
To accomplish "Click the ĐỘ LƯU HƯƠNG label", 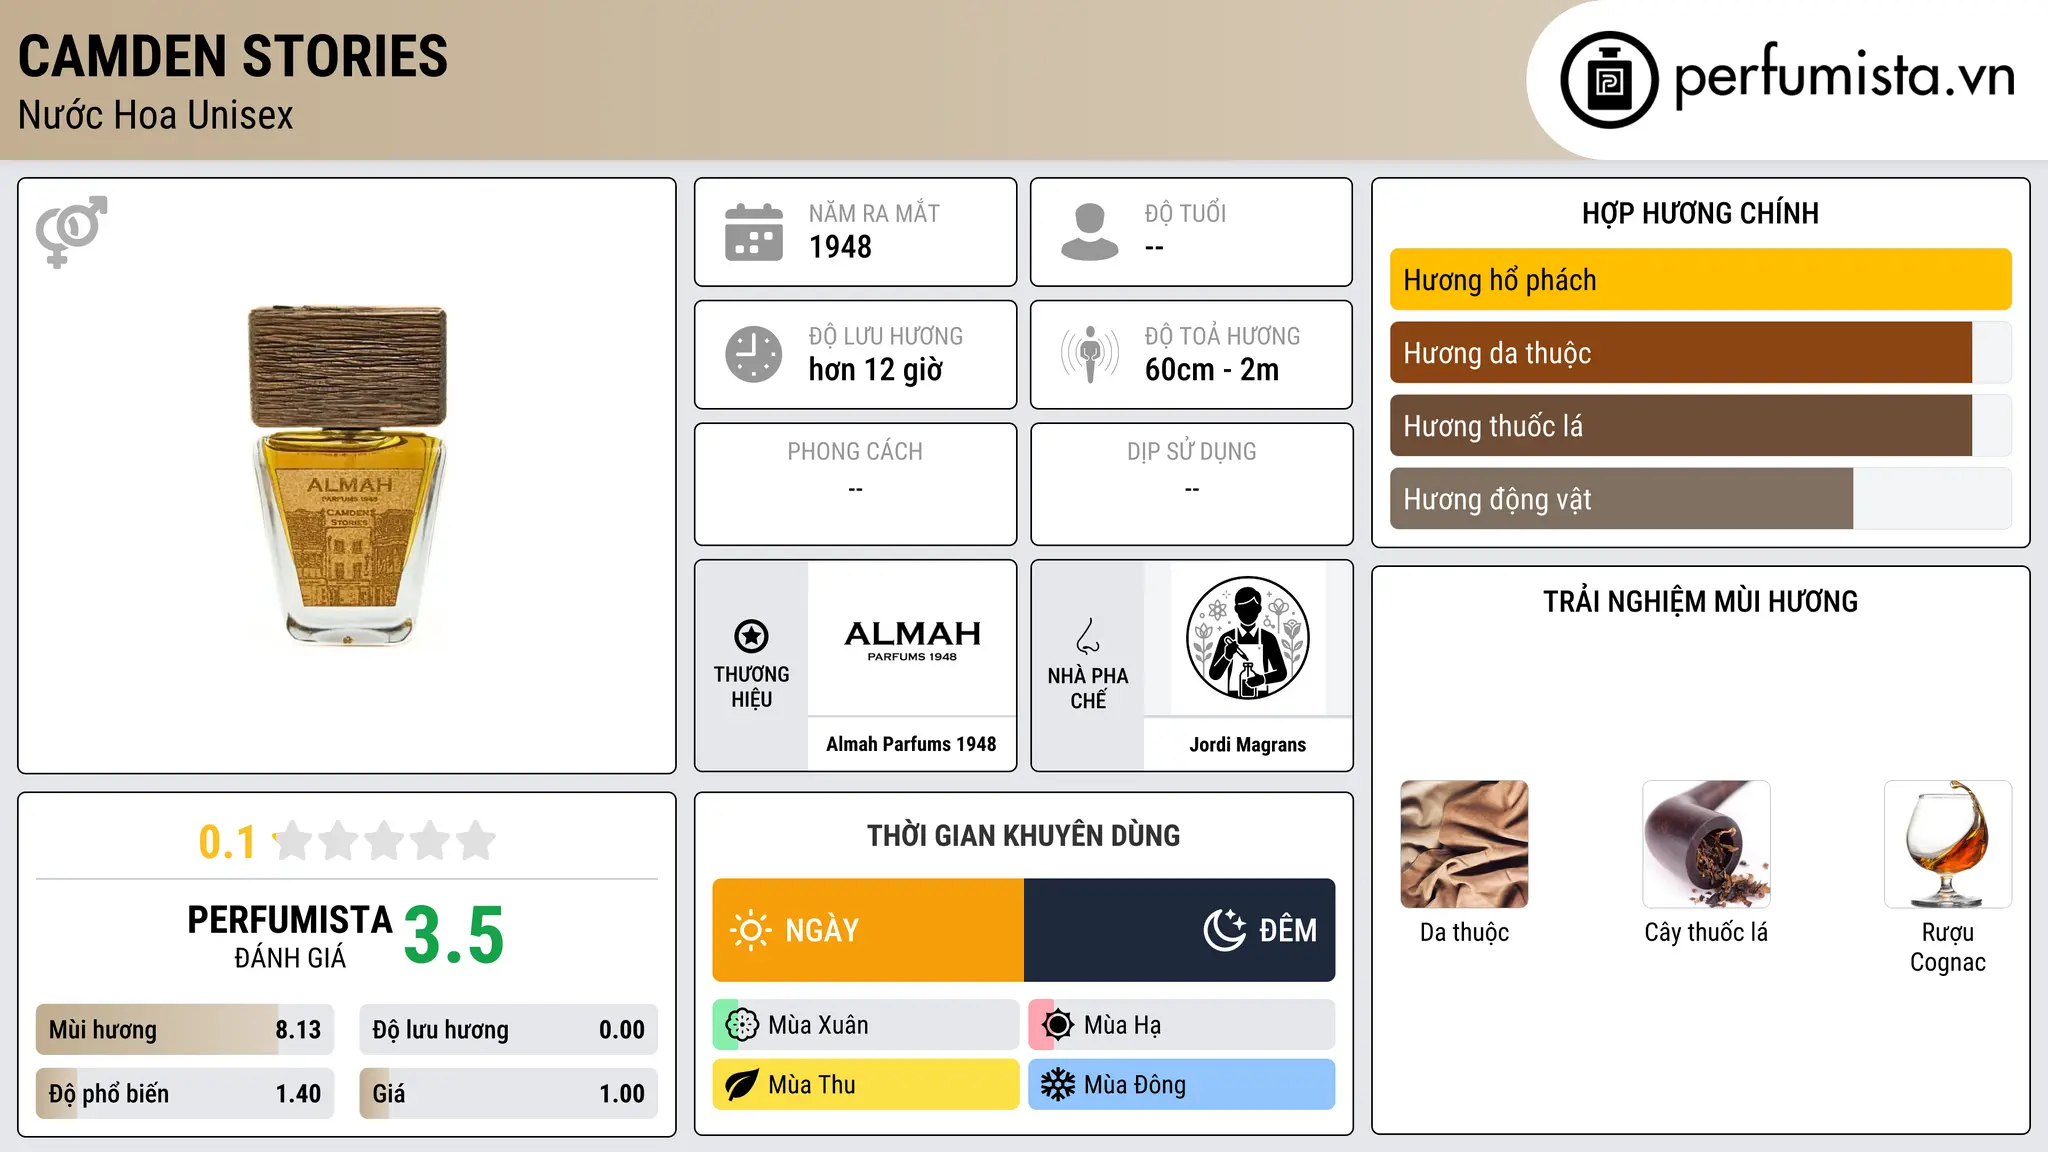I will 886,336.
